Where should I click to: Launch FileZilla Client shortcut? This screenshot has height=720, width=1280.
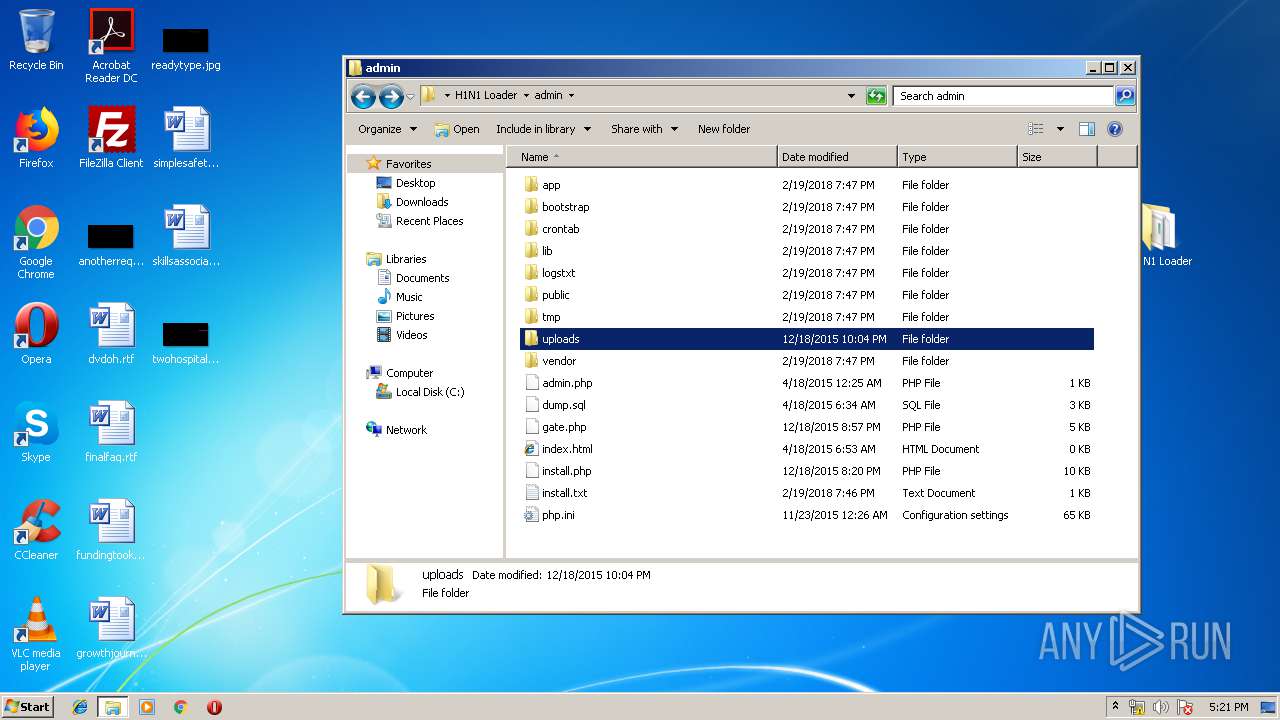pos(111,138)
